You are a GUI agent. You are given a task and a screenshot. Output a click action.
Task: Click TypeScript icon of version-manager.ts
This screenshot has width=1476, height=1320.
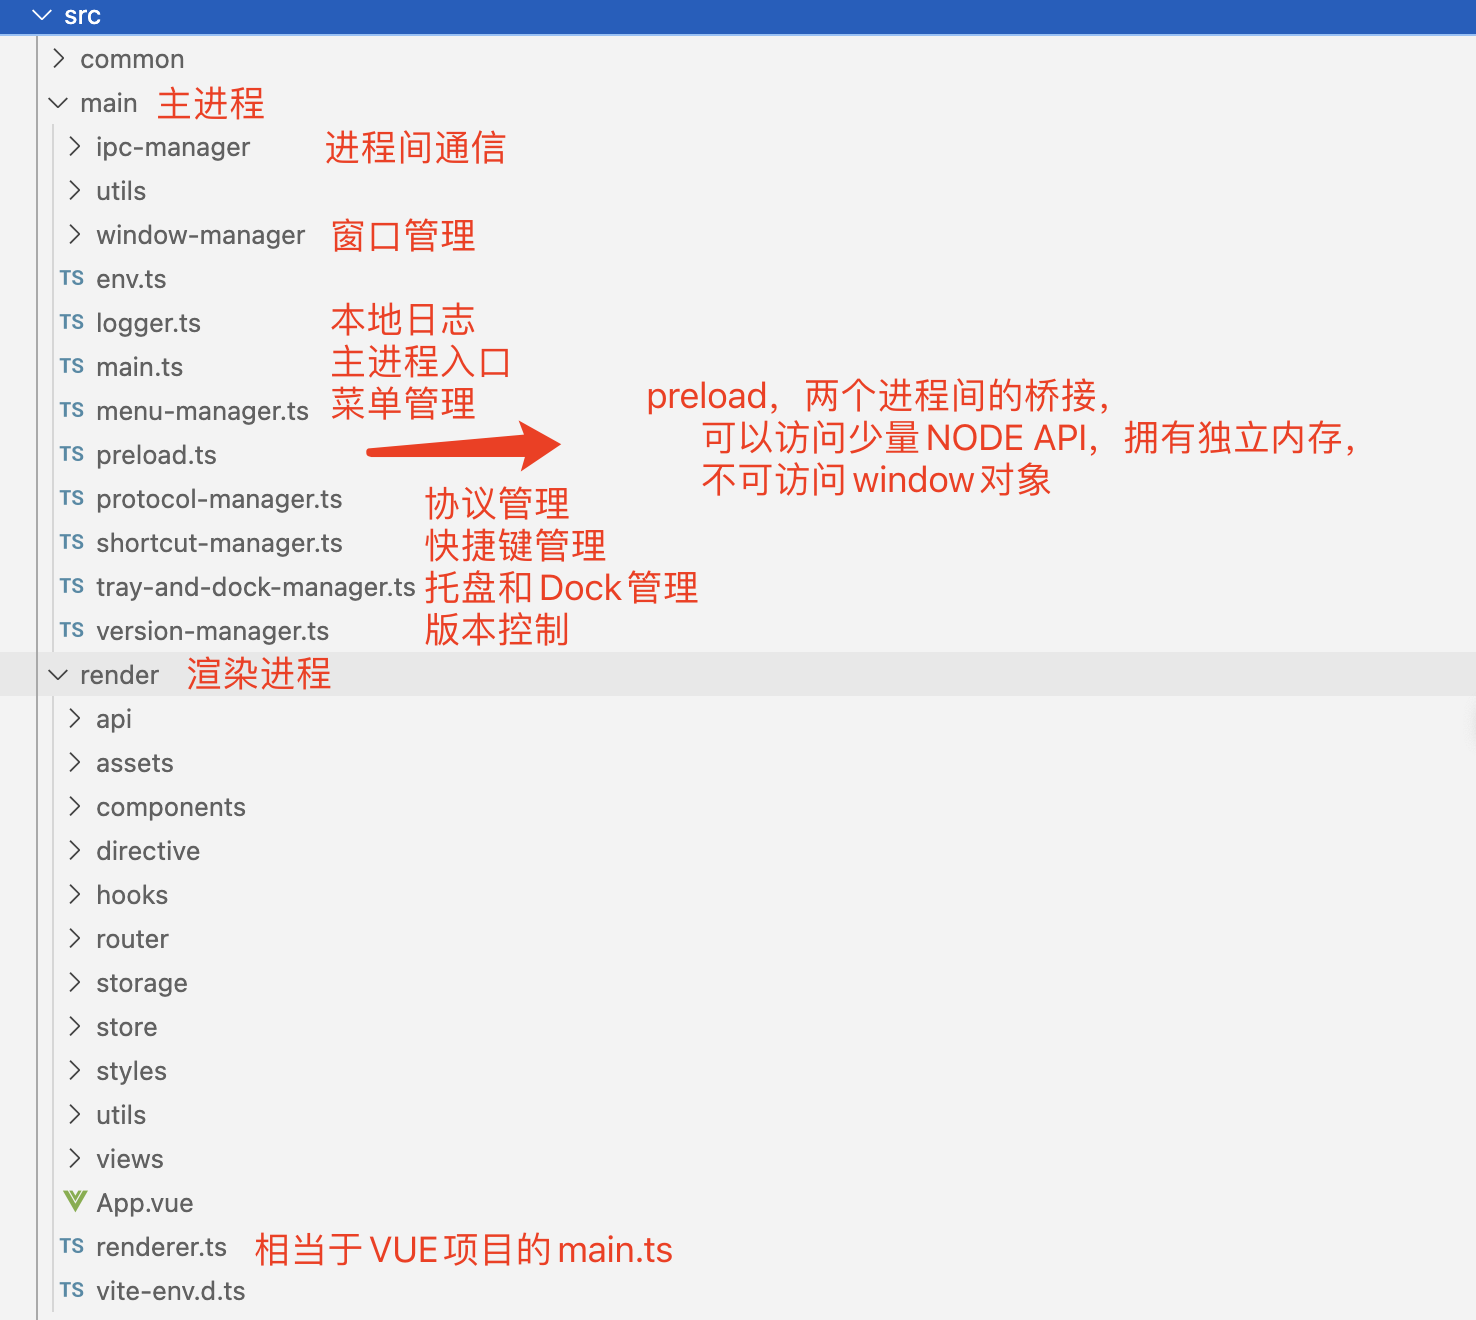click(72, 630)
